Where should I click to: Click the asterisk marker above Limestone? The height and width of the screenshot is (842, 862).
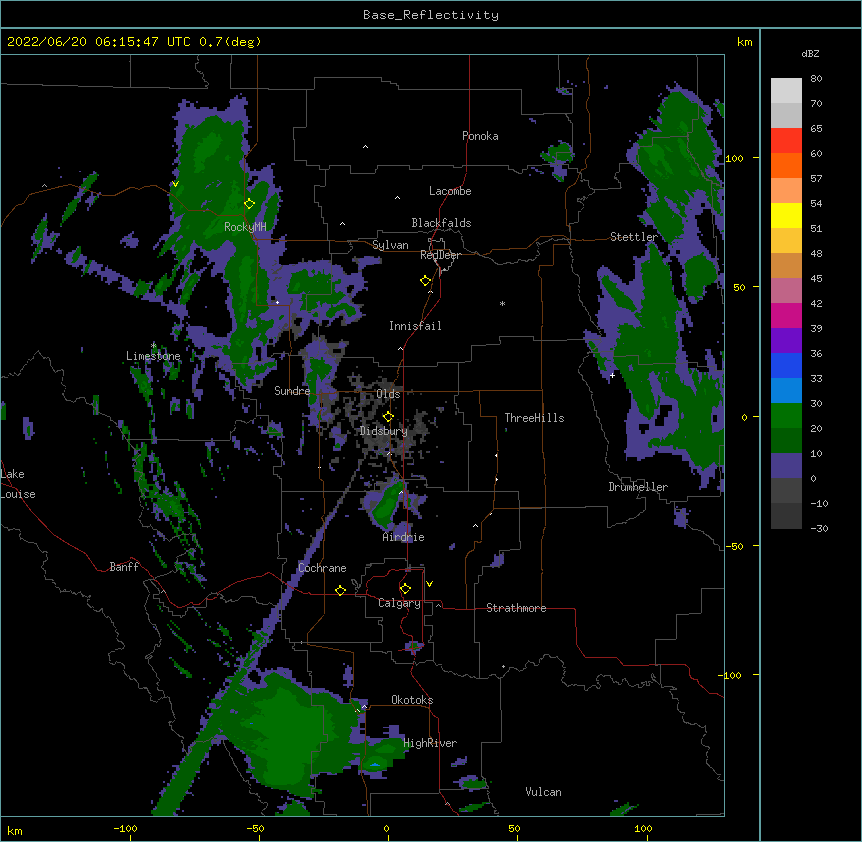pyautogui.click(x=154, y=346)
